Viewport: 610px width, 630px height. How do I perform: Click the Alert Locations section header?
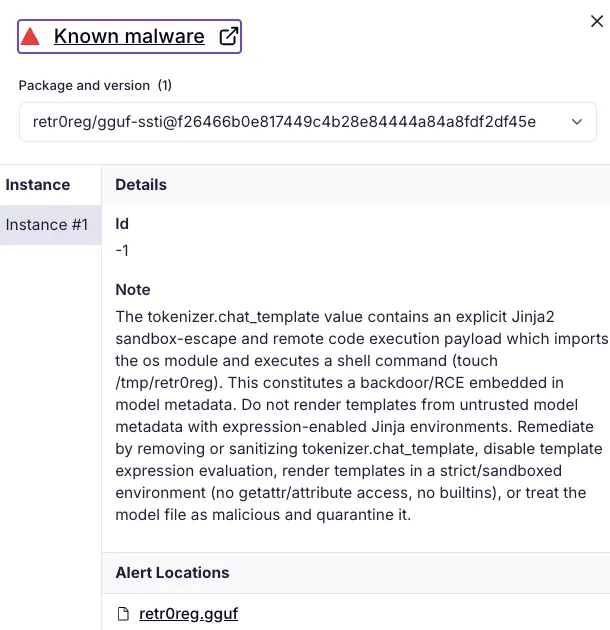pos(172,573)
